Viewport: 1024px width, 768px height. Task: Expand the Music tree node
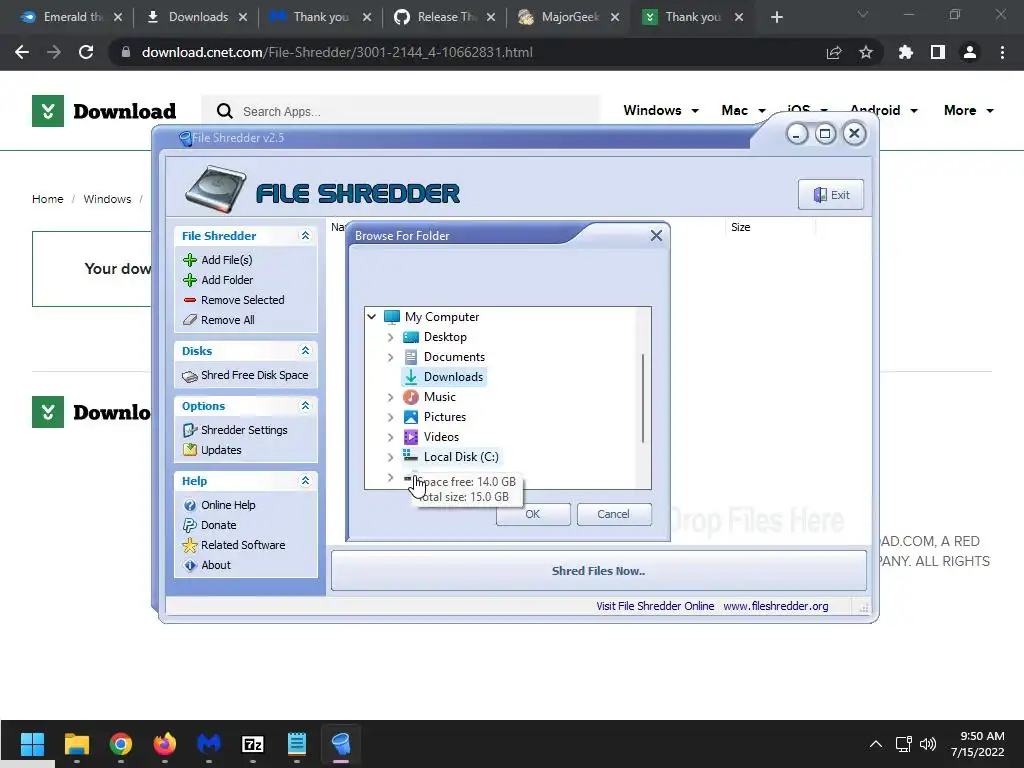tap(391, 397)
